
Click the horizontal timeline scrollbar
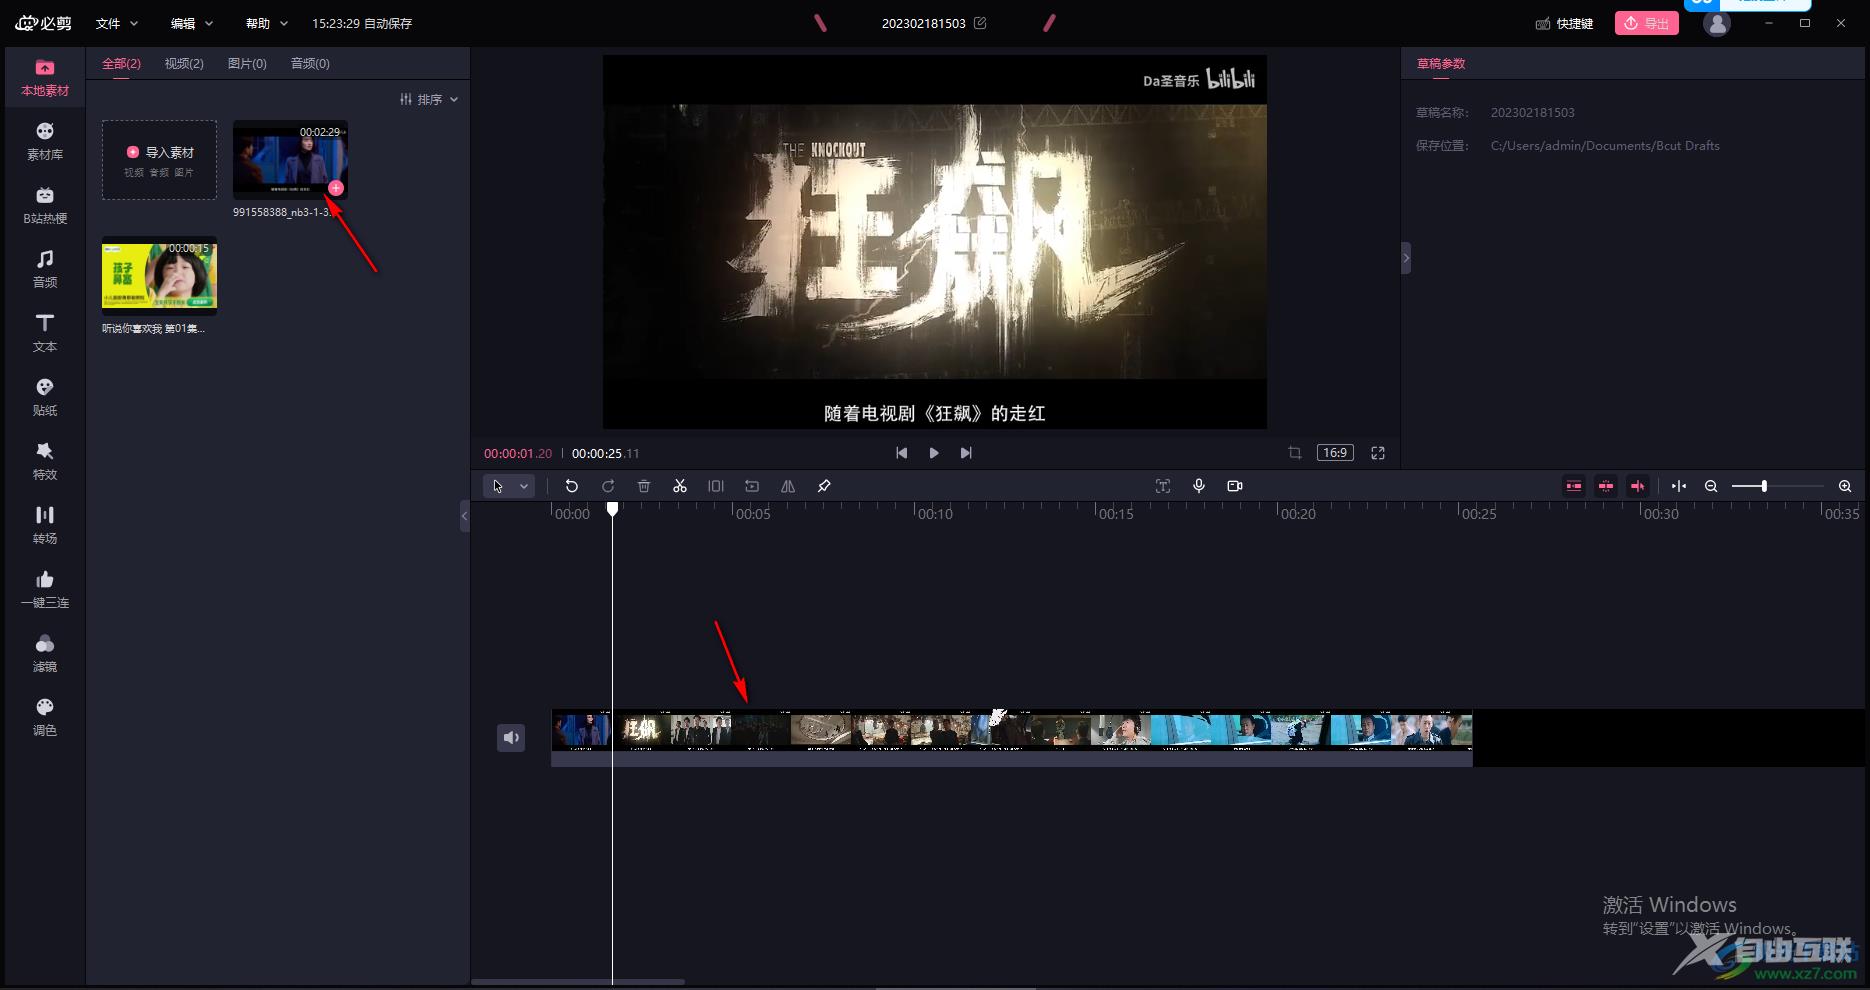pos(578,982)
